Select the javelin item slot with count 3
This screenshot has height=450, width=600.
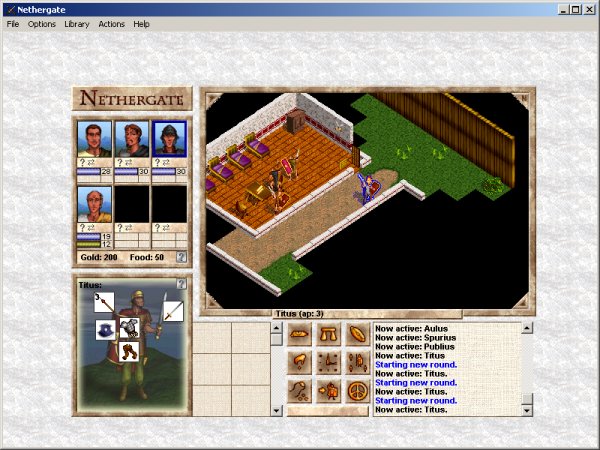click(x=104, y=301)
